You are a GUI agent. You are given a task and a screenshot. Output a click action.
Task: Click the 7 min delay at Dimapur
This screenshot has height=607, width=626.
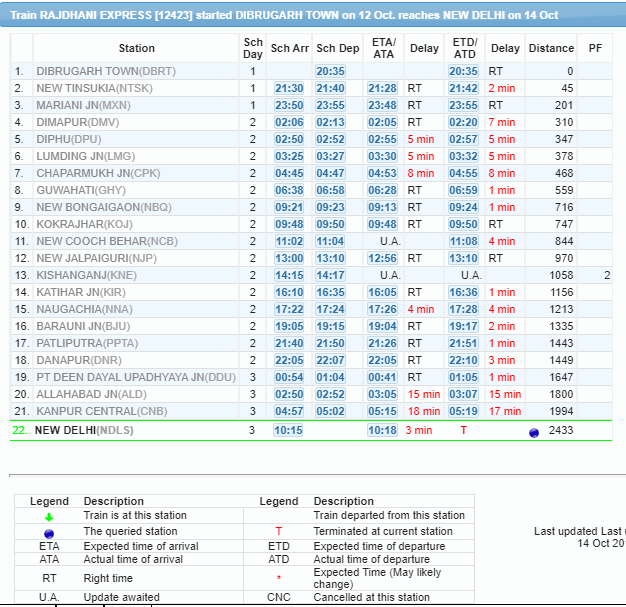pyautogui.click(x=502, y=122)
